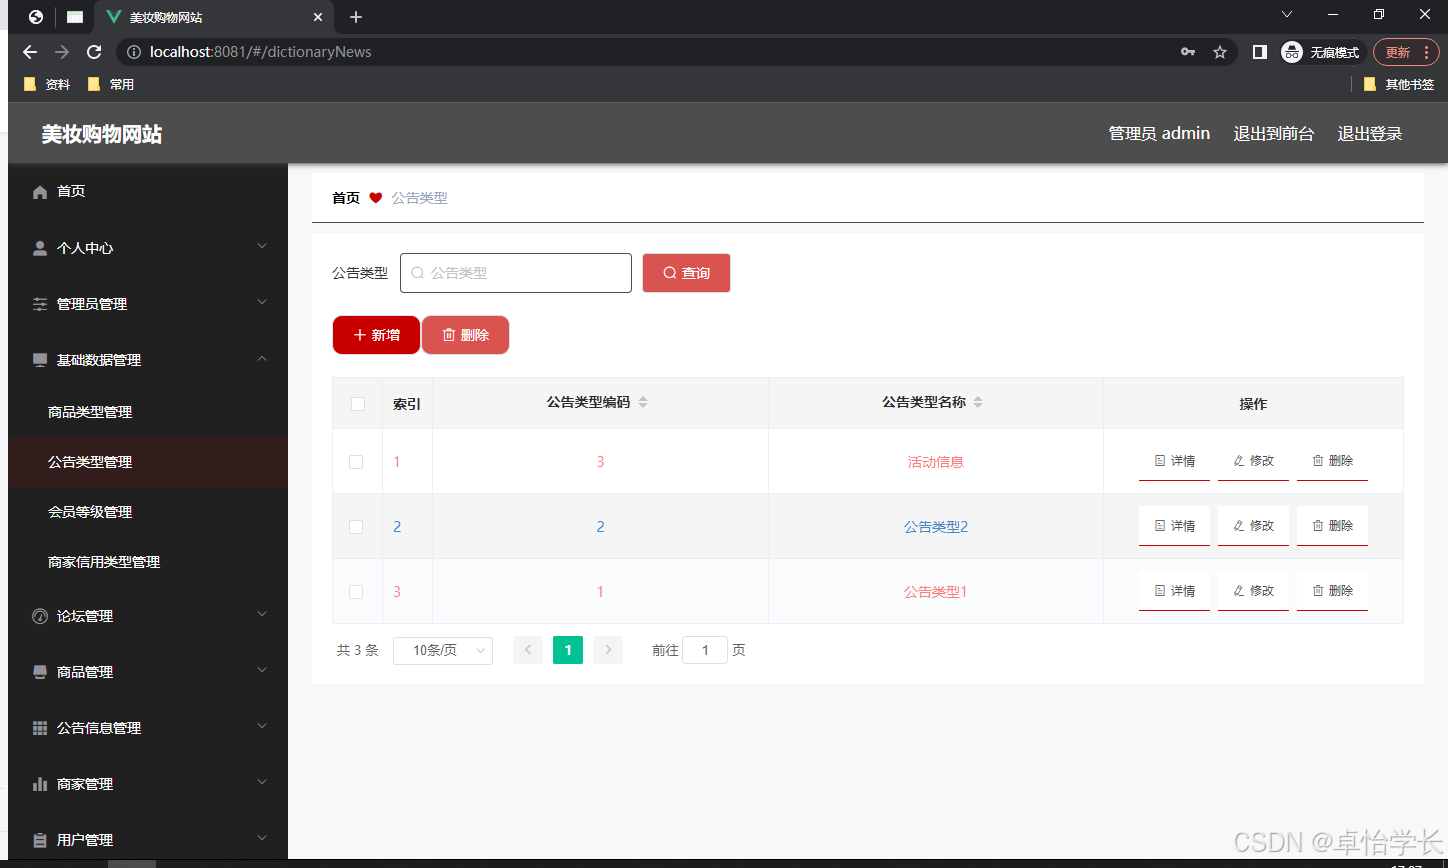Viewport: 1448px width, 868px height.
Task: Click 修改 for the 公告类型2 row
Action: [1253, 526]
